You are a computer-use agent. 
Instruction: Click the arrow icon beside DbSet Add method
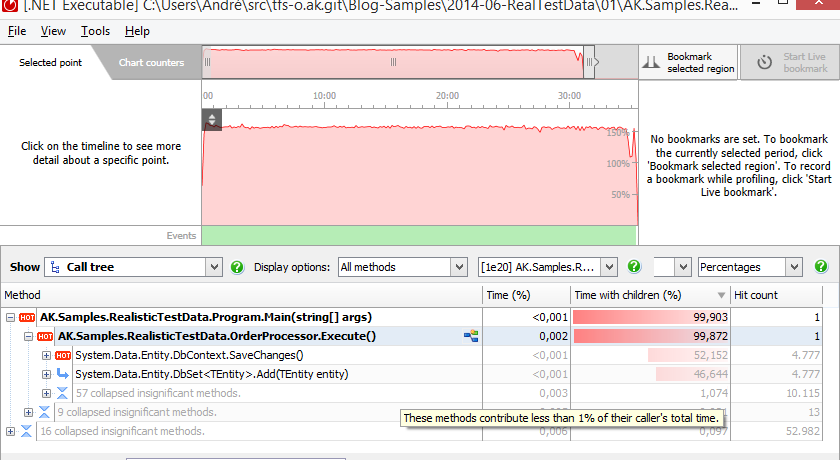tap(63, 374)
